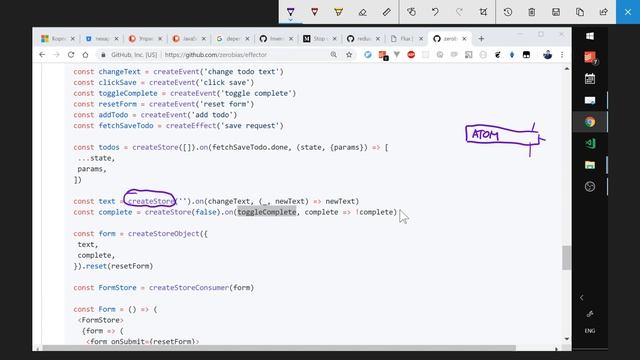Redo the ink stroke
Image resolution: width=640 pixels, height=360 pixels.
coord(459,12)
